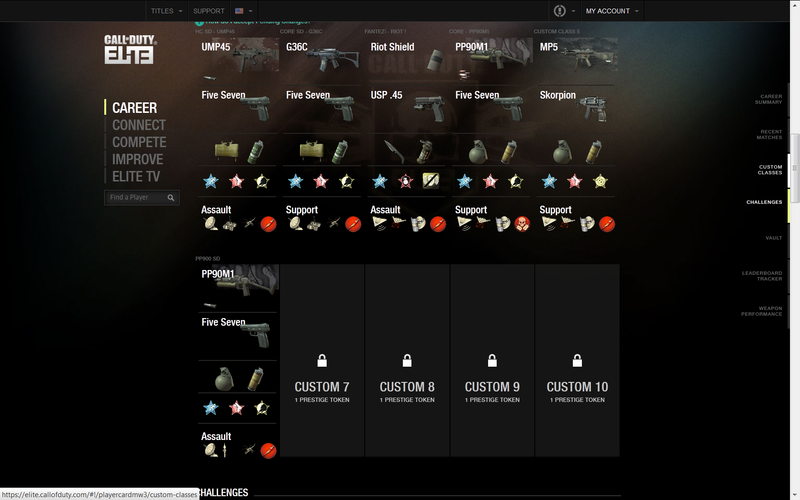Open the US flag language dropdown
This screenshot has width=800, height=500.
click(x=243, y=11)
